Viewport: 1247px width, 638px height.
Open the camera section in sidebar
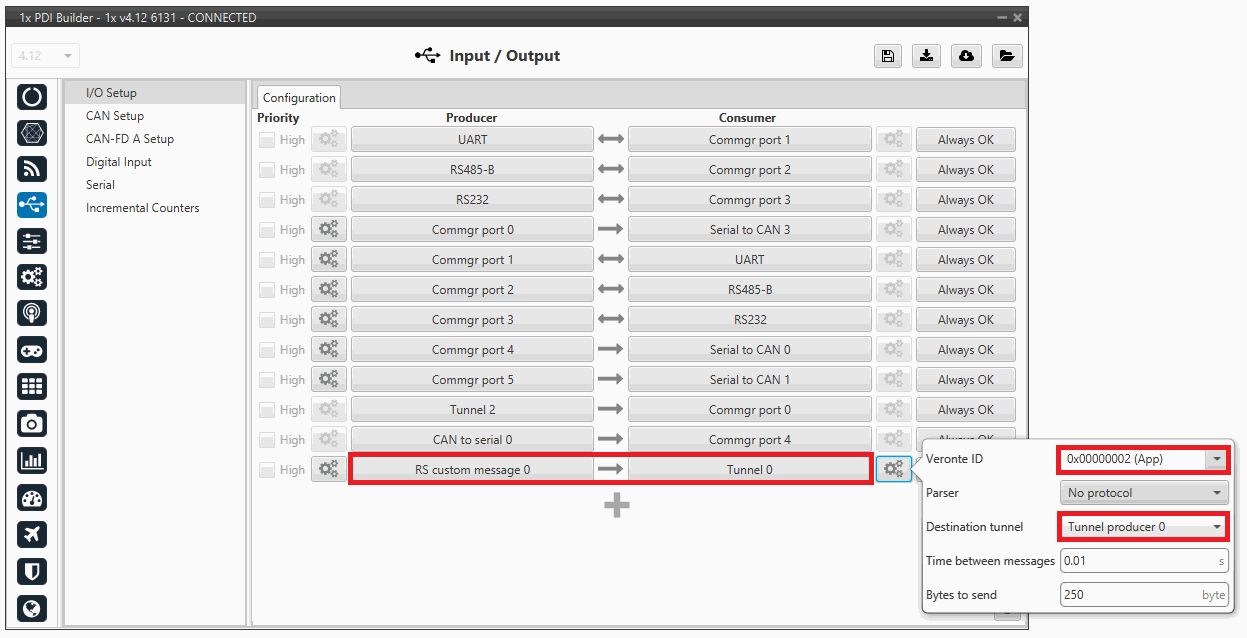pos(32,424)
